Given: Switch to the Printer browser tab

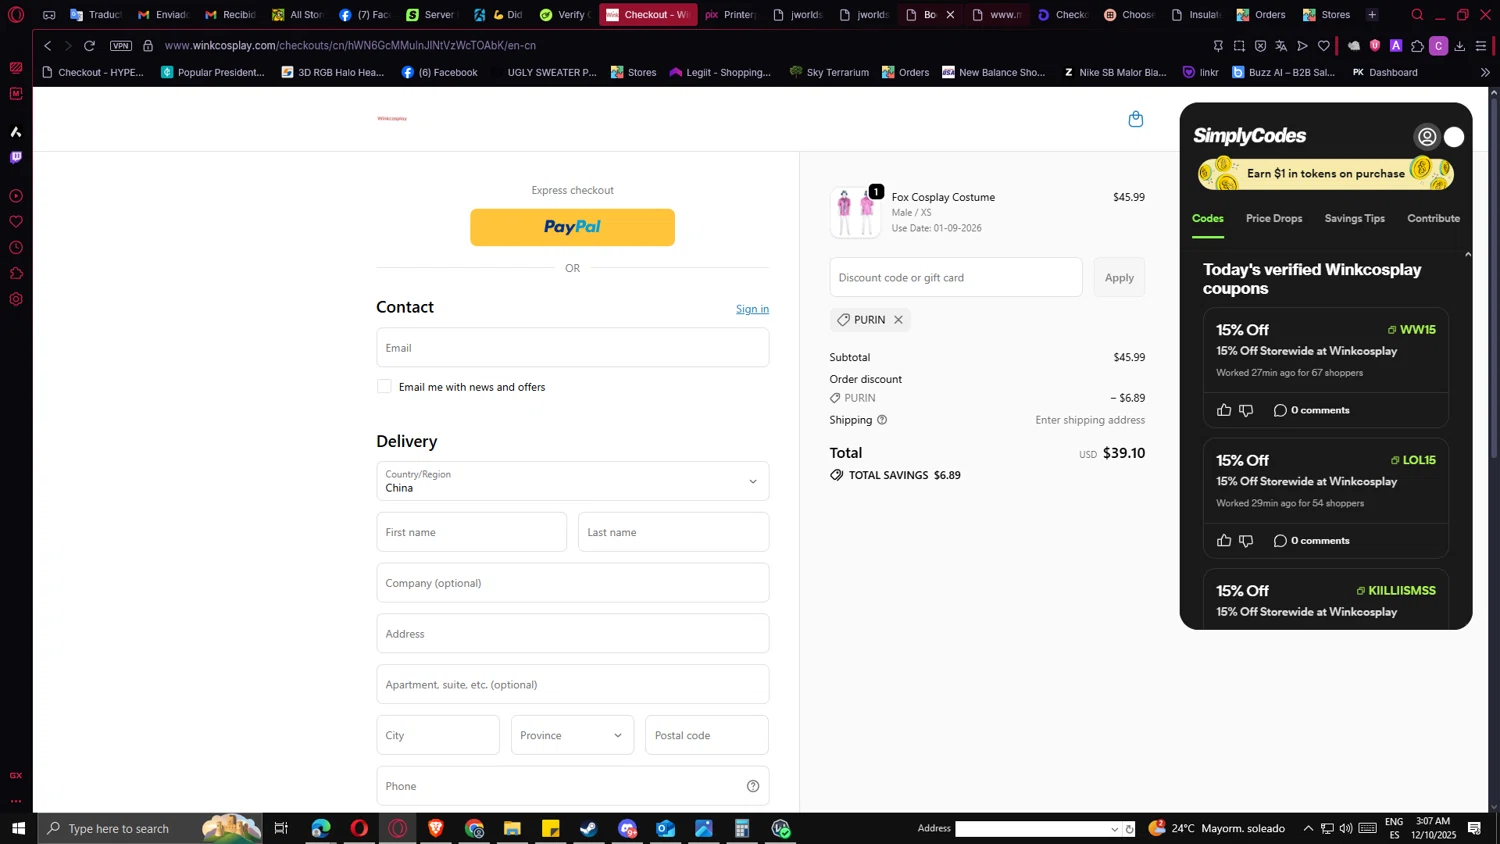Looking at the screenshot, I should 730,15.
